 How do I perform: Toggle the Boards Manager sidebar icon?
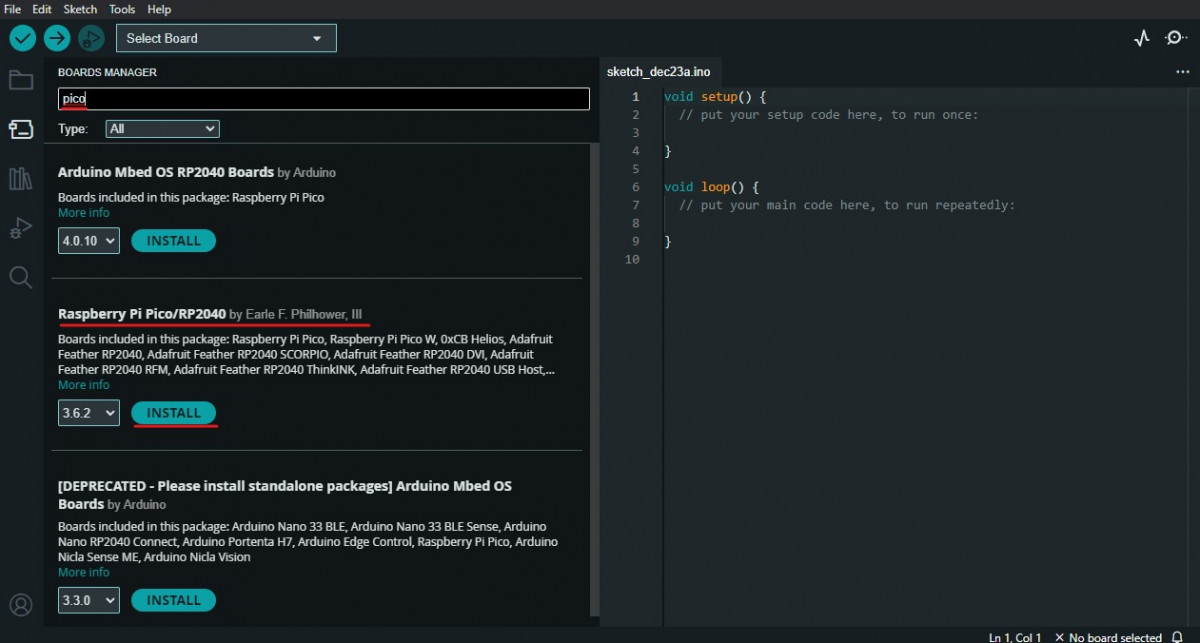click(x=21, y=129)
